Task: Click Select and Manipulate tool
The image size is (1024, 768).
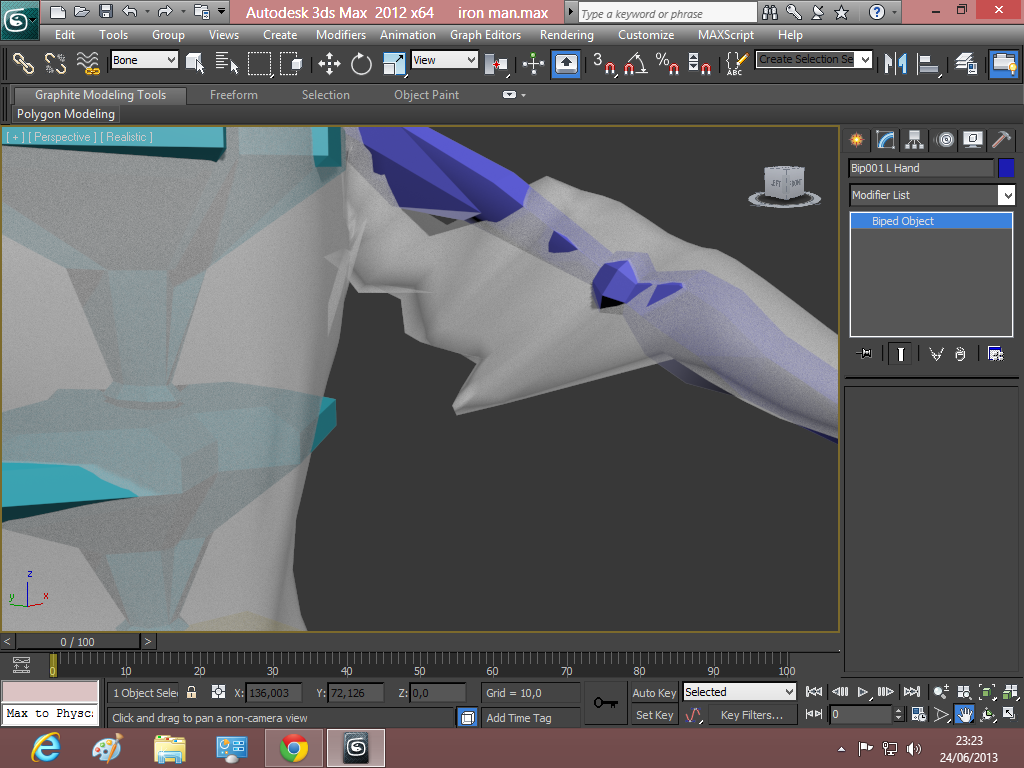Action: pos(534,63)
